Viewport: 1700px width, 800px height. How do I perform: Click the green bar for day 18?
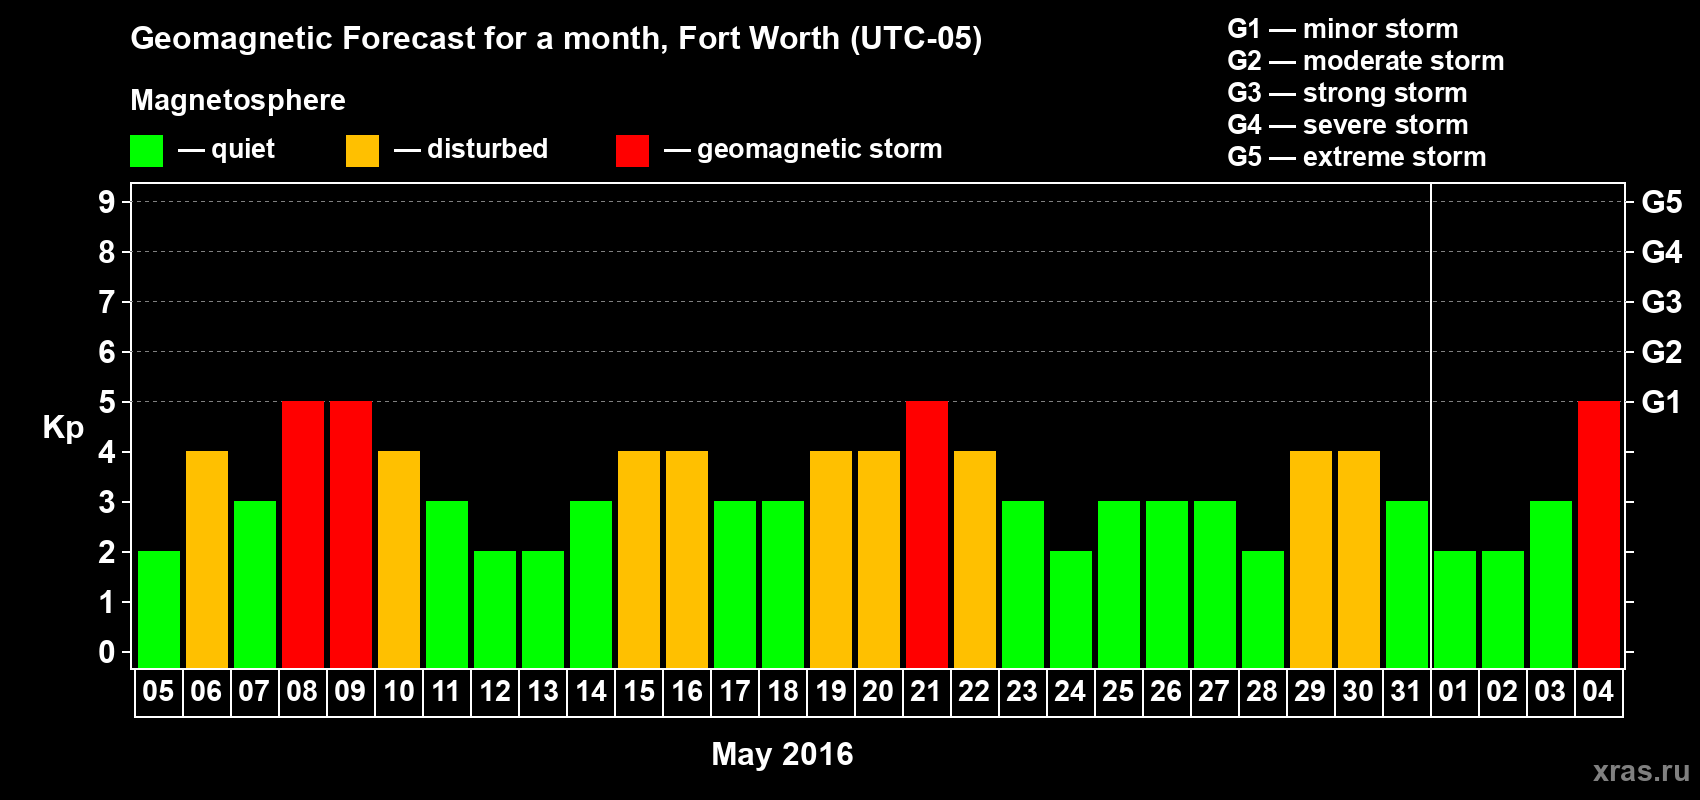tap(783, 584)
